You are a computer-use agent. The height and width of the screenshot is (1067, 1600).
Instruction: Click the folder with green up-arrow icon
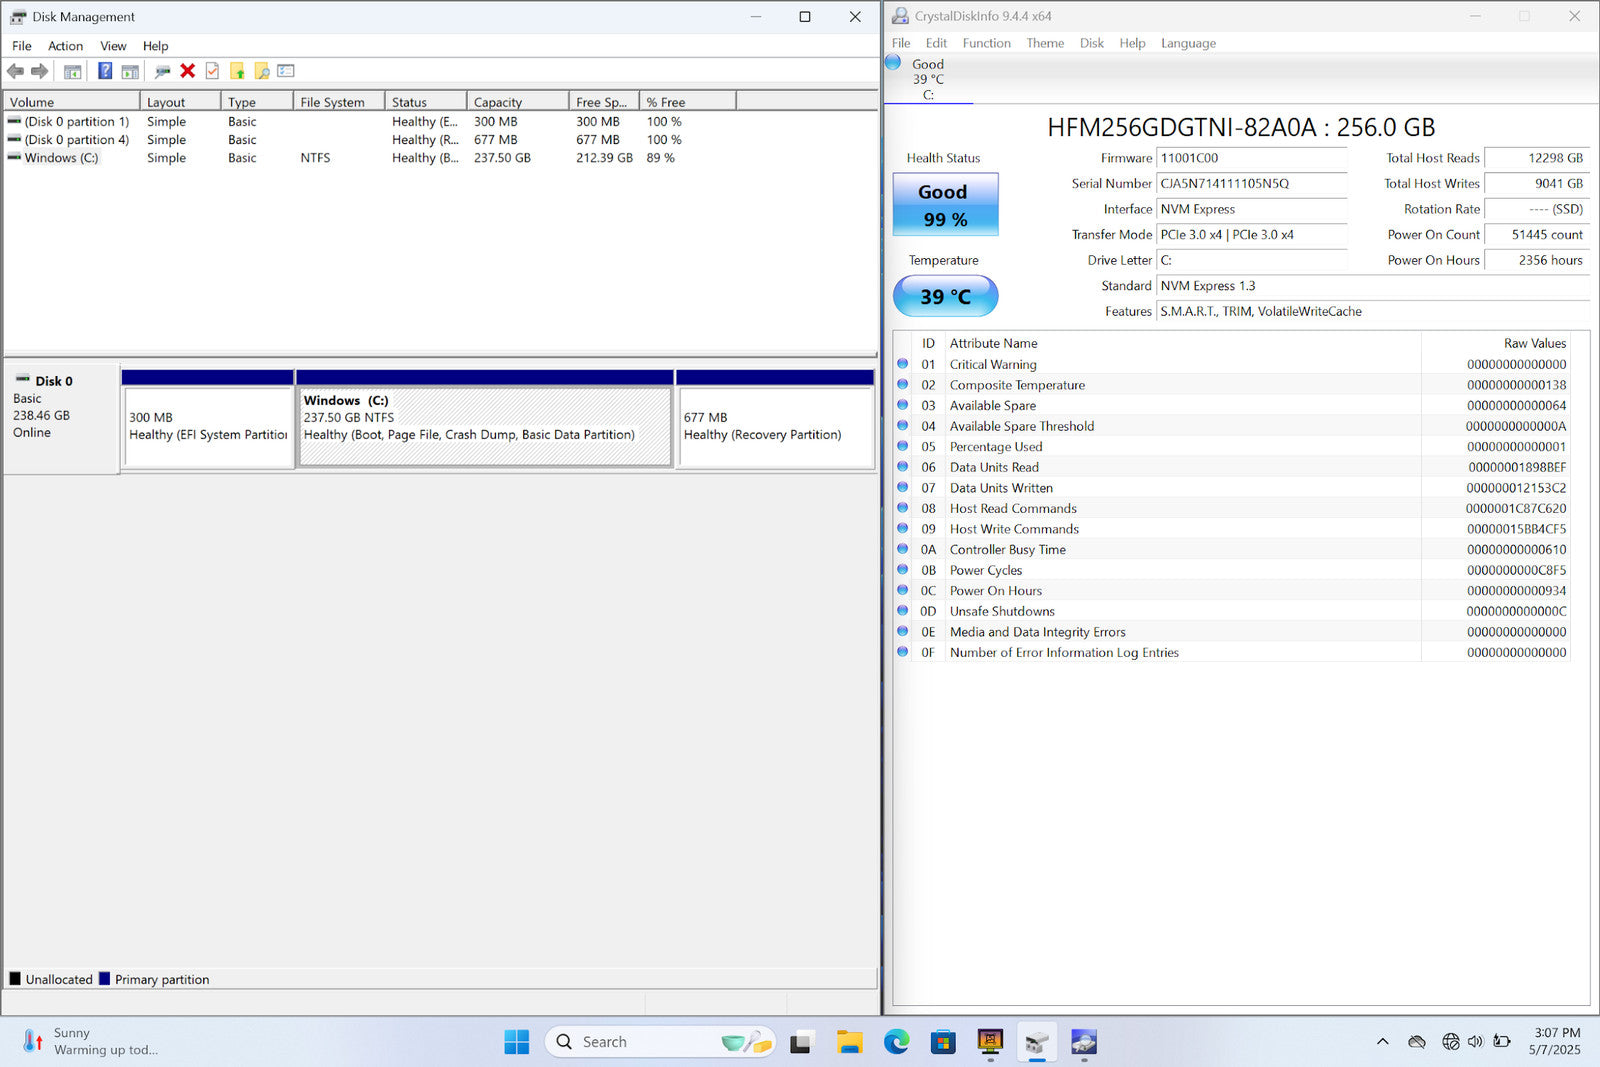(x=237, y=71)
